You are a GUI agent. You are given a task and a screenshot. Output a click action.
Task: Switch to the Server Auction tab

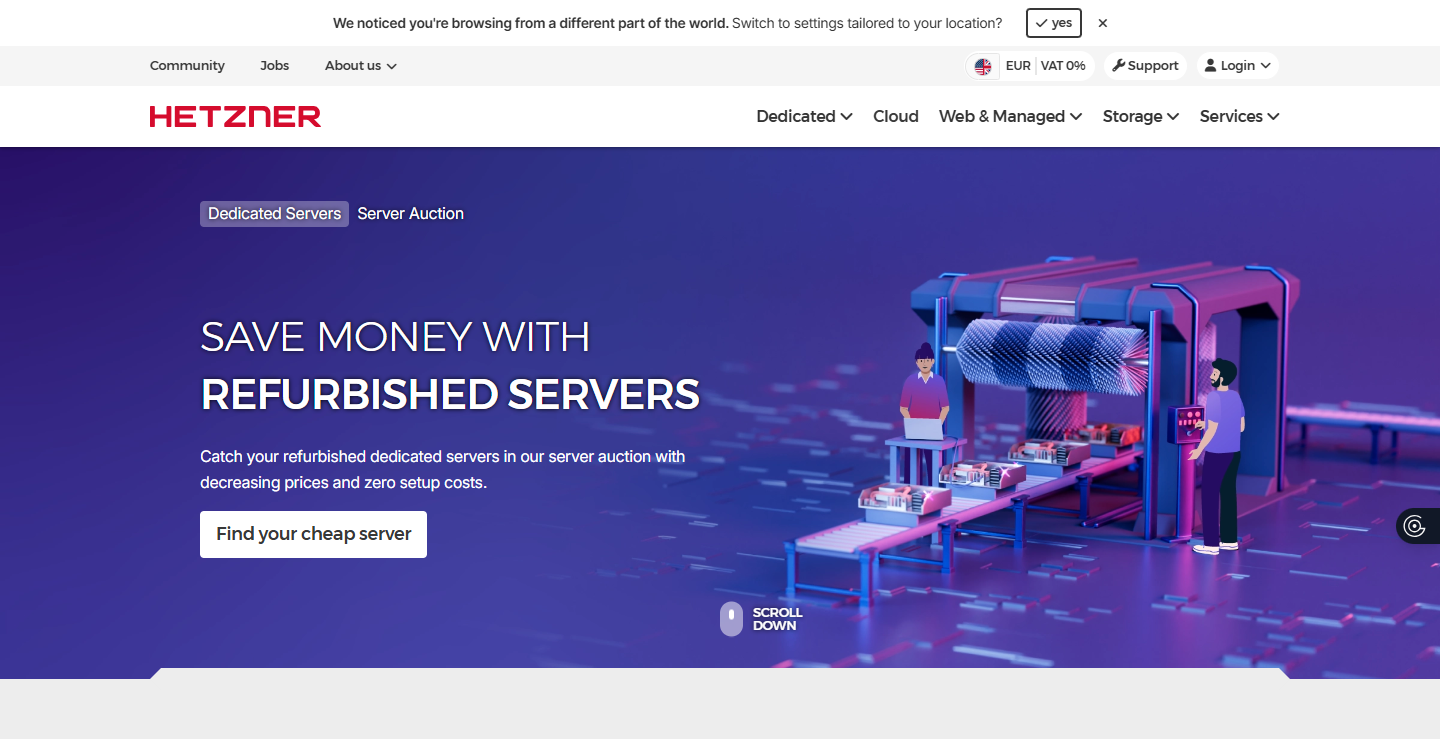coord(410,213)
